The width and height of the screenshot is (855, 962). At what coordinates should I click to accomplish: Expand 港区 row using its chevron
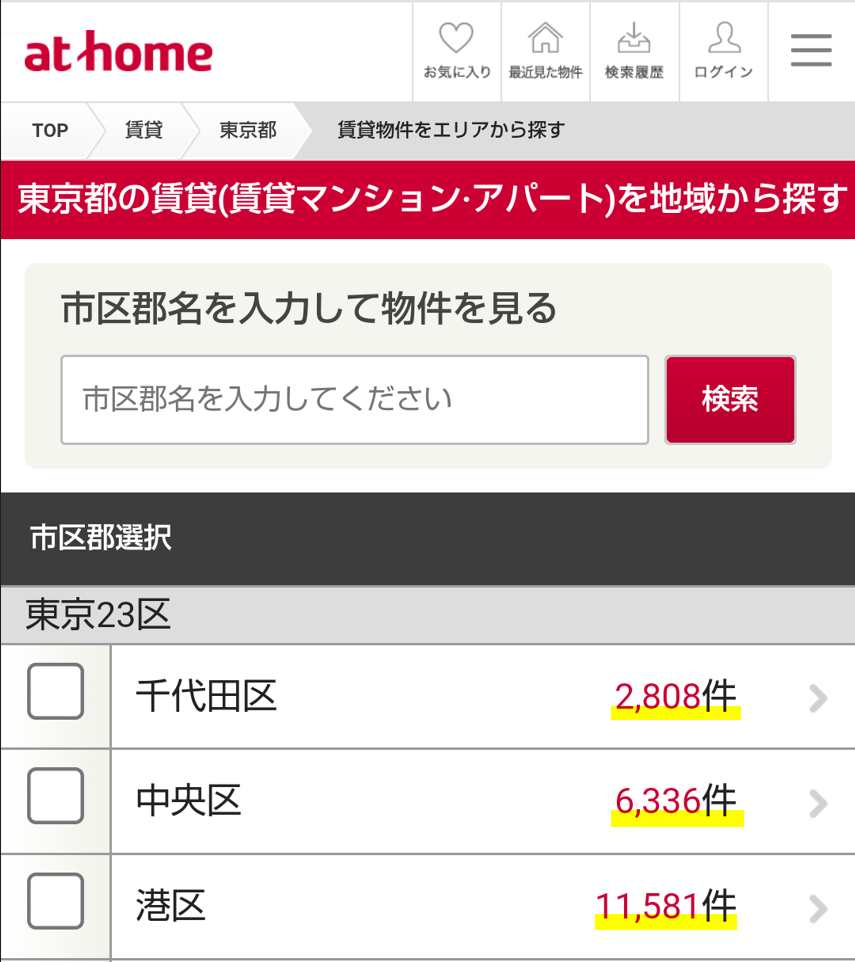coord(818,909)
